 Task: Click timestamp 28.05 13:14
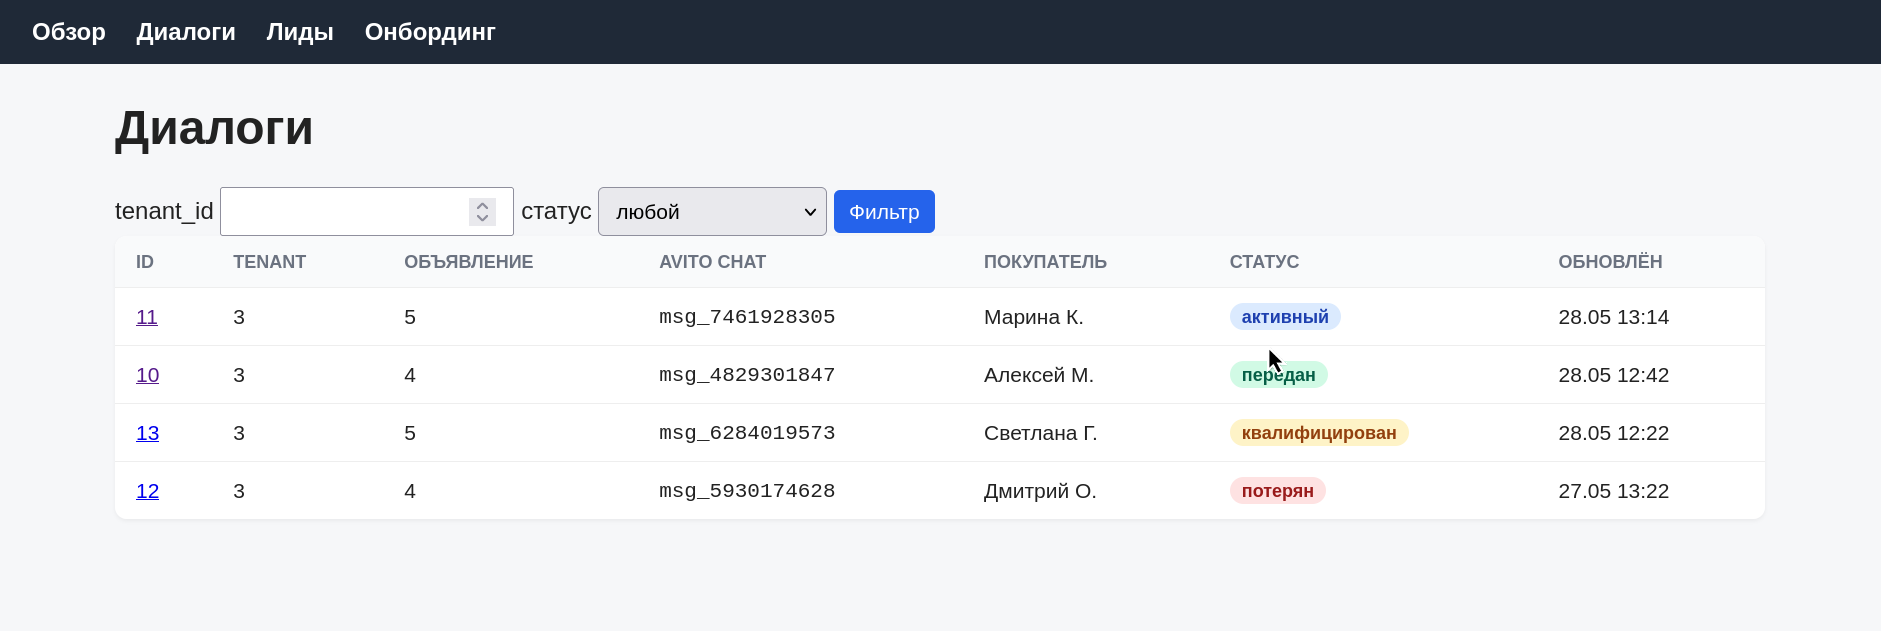(1613, 317)
